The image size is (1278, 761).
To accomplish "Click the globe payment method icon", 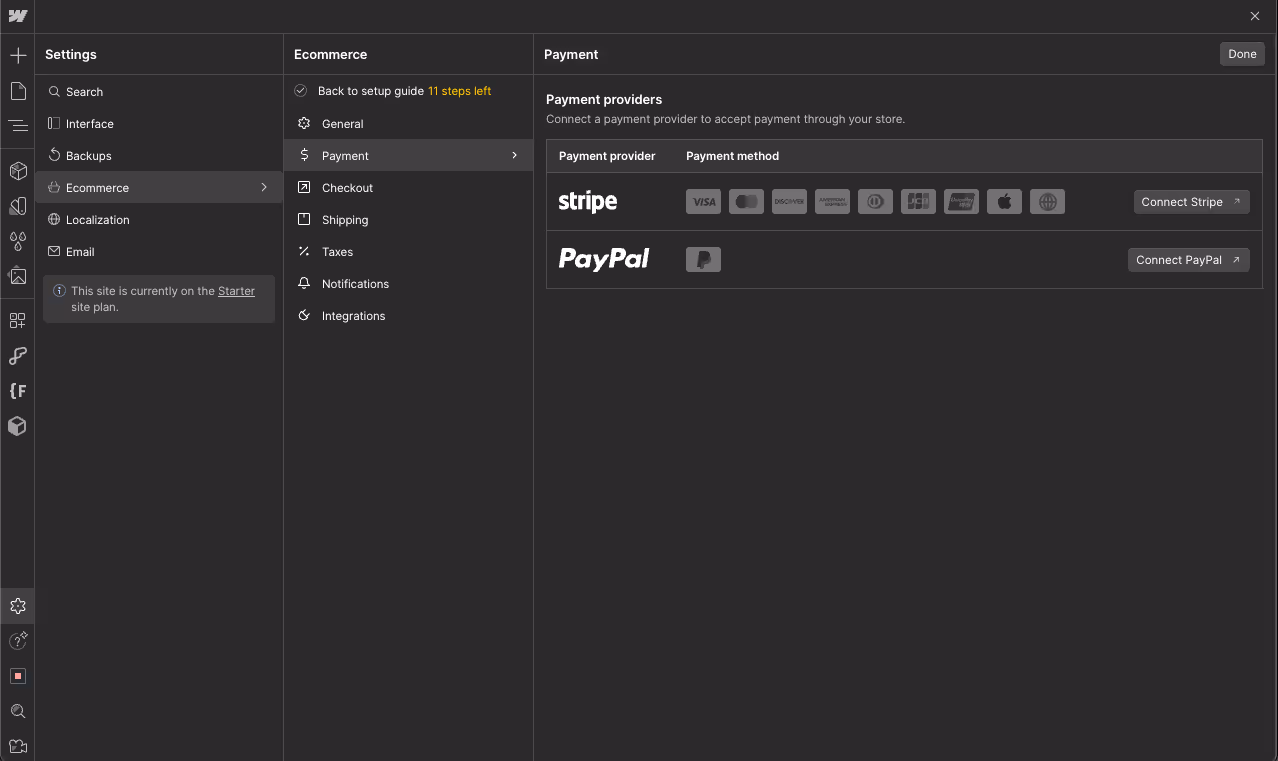I will pyautogui.click(x=1047, y=202).
